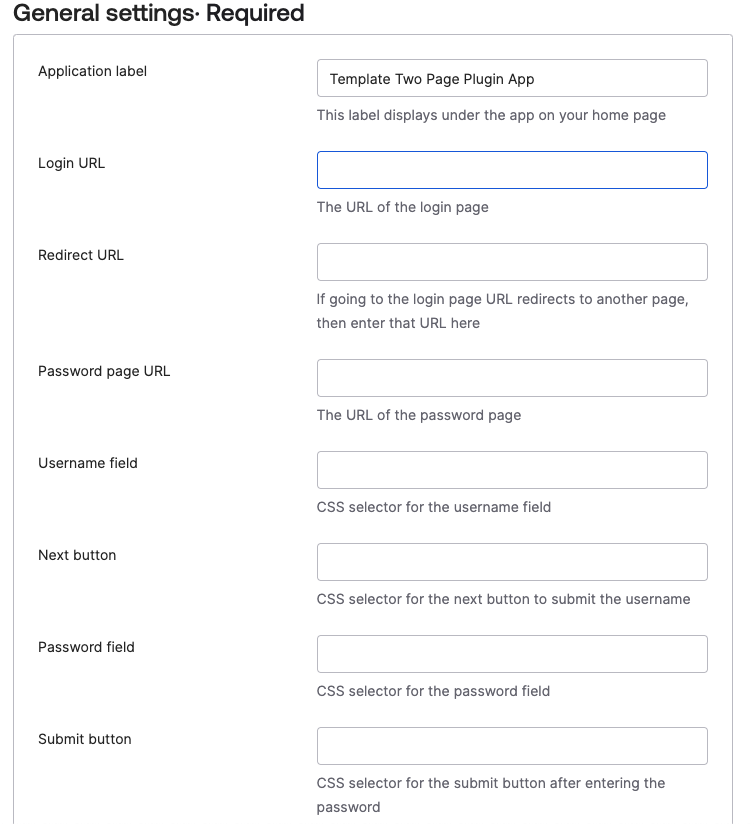Click the 'Username field' label
Viewport: 755px width, 824px height.
(x=87, y=463)
